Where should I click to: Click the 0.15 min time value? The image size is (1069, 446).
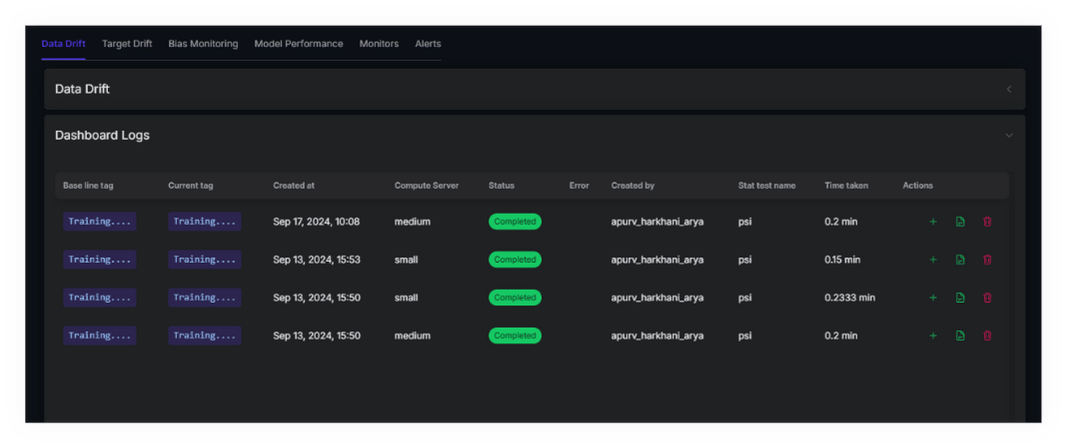(x=843, y=260)
